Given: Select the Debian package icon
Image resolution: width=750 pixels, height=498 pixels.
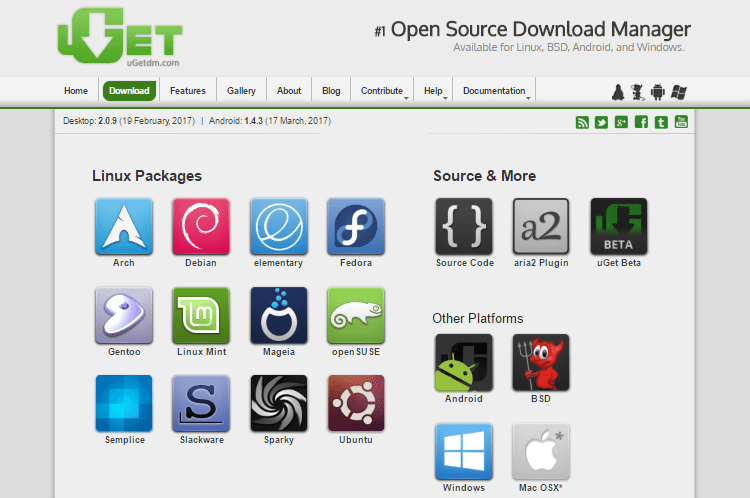Looking at the screenshot, I should (201, 226).
